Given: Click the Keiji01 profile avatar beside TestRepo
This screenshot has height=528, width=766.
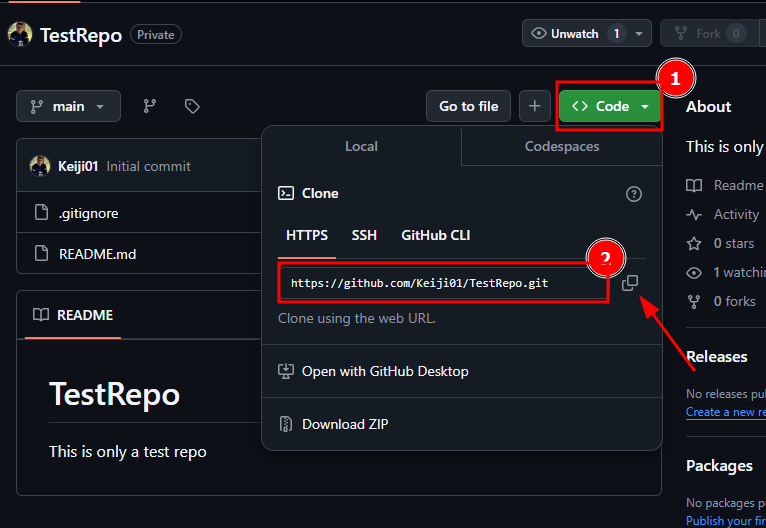Looking at the screenshot, I should (20, 35).
